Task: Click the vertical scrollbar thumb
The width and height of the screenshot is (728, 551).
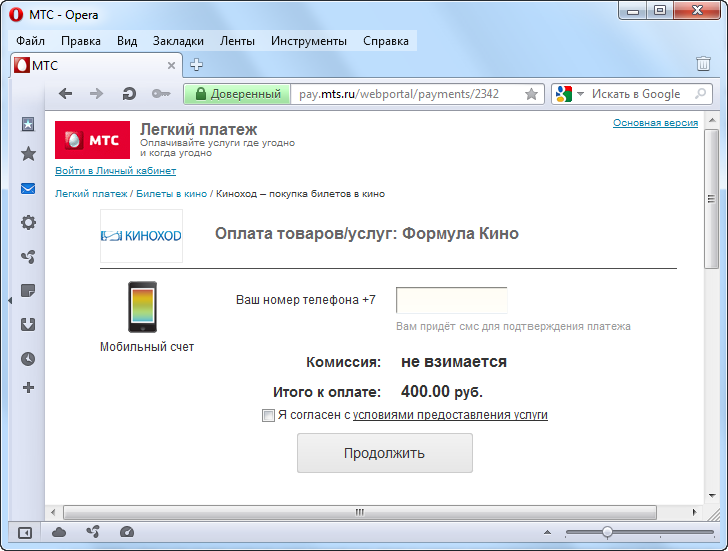Action: 711,199
